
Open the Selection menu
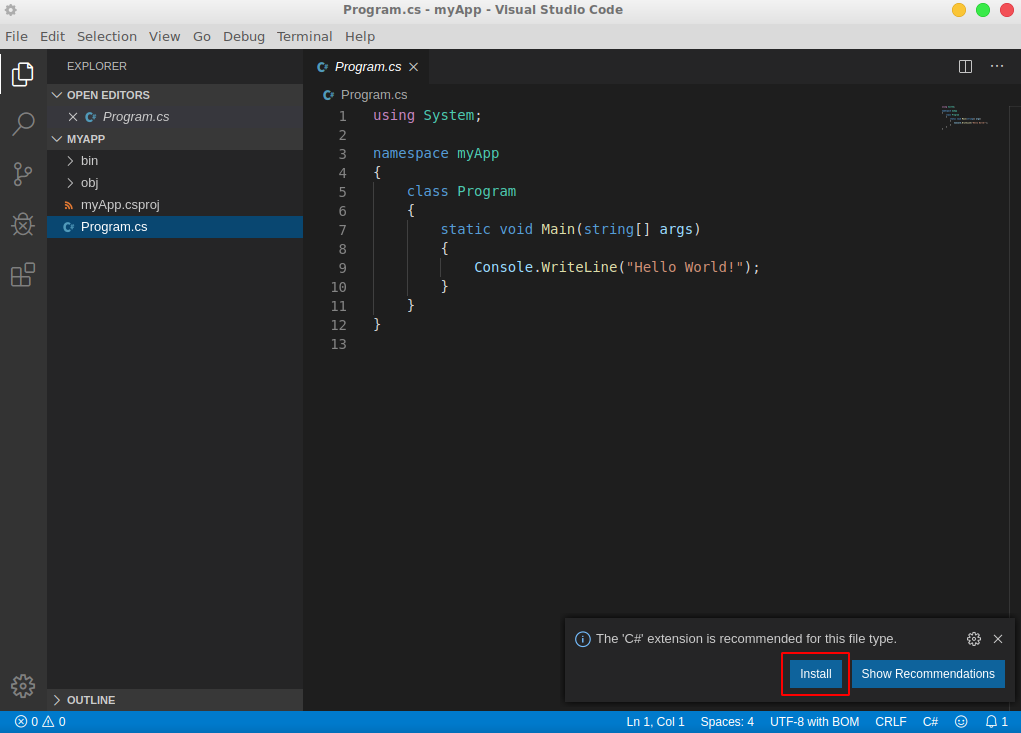point(107,36)
